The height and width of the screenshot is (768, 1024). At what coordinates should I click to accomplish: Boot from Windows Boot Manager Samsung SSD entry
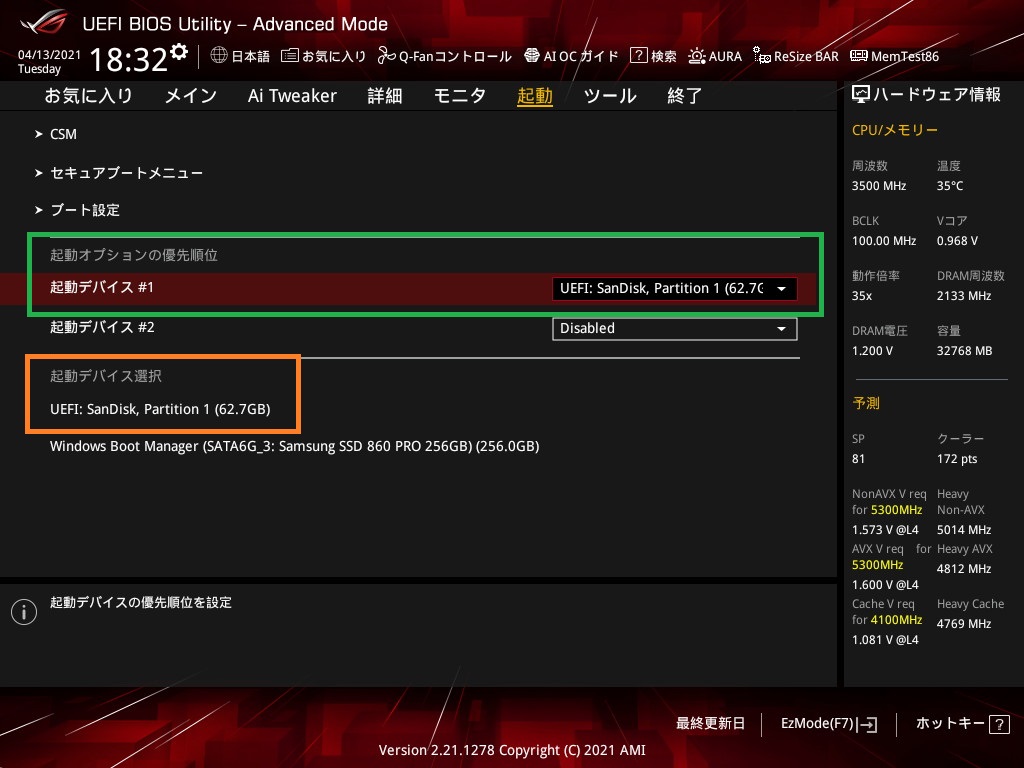[x=295, y=447]
